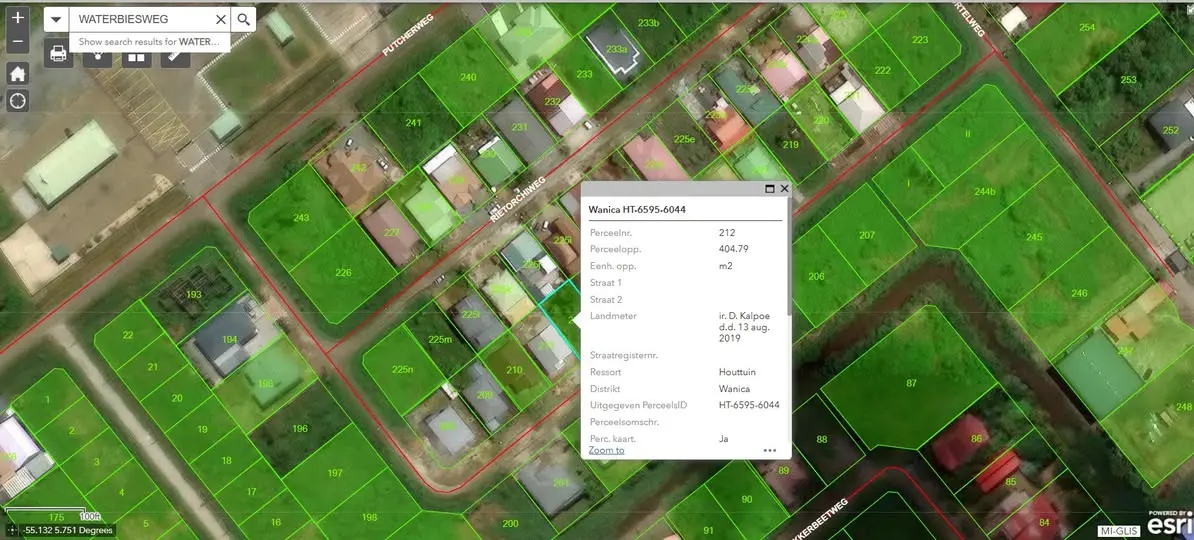Select parcel 226 on the map
Viewport: 1194px width, 540px height.
coord(343,272)
